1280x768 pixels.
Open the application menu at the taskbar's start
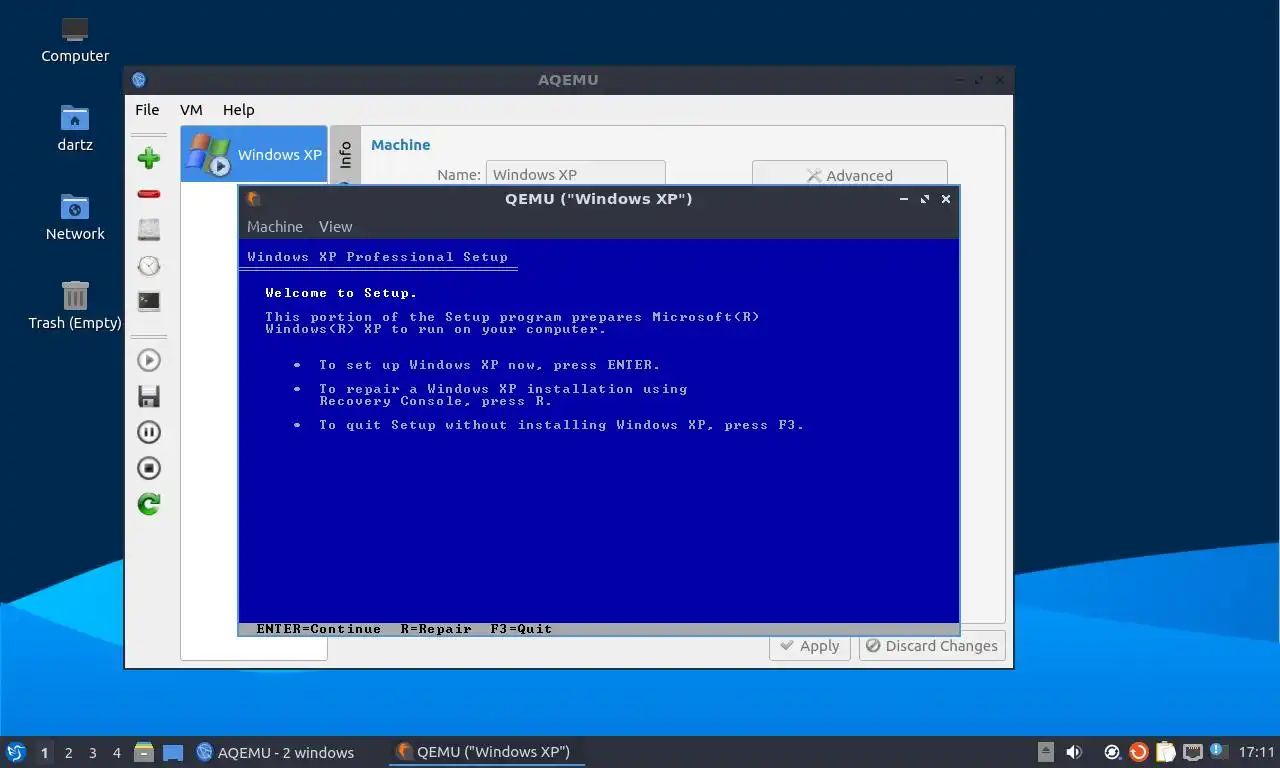(x=15, y=752)
